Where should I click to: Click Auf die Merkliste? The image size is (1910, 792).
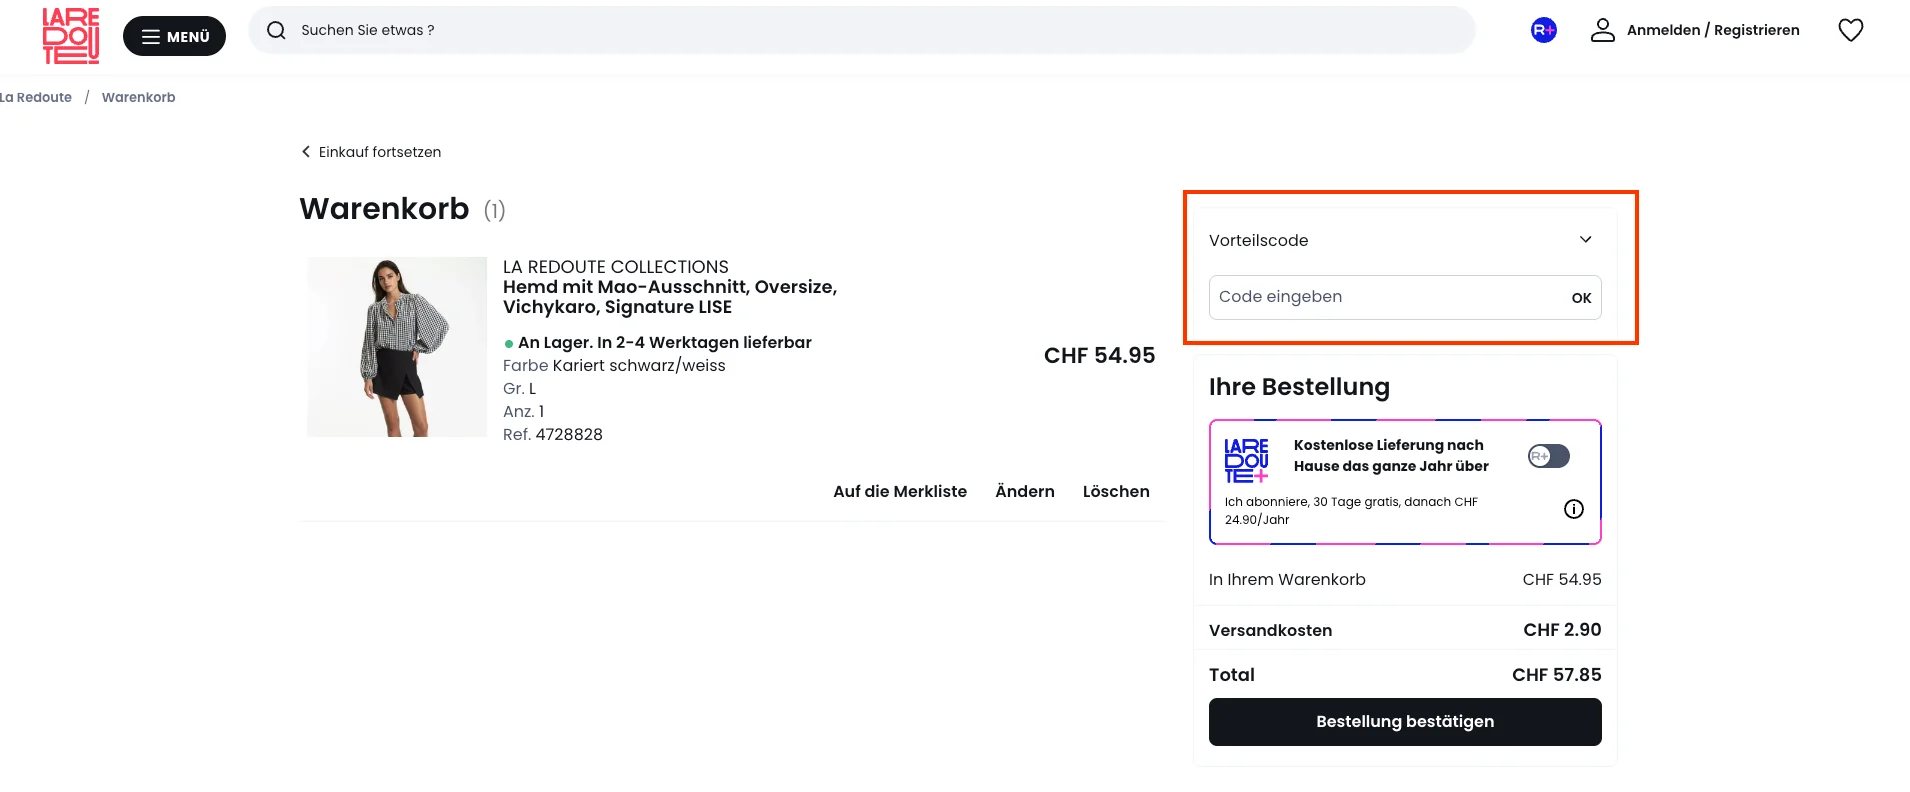point(900,491)
